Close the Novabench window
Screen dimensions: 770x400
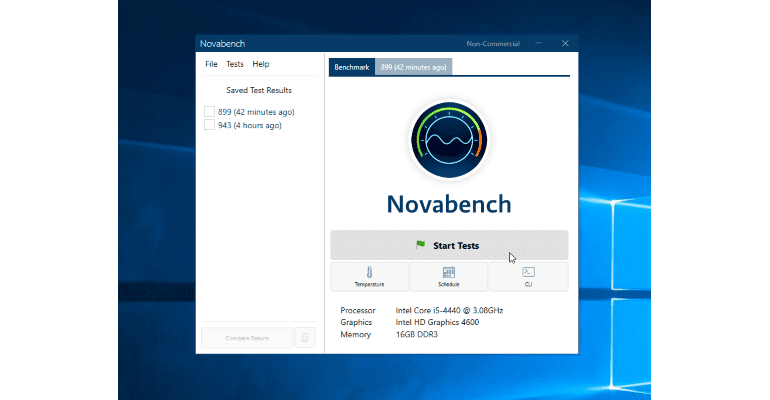(565, 44)
